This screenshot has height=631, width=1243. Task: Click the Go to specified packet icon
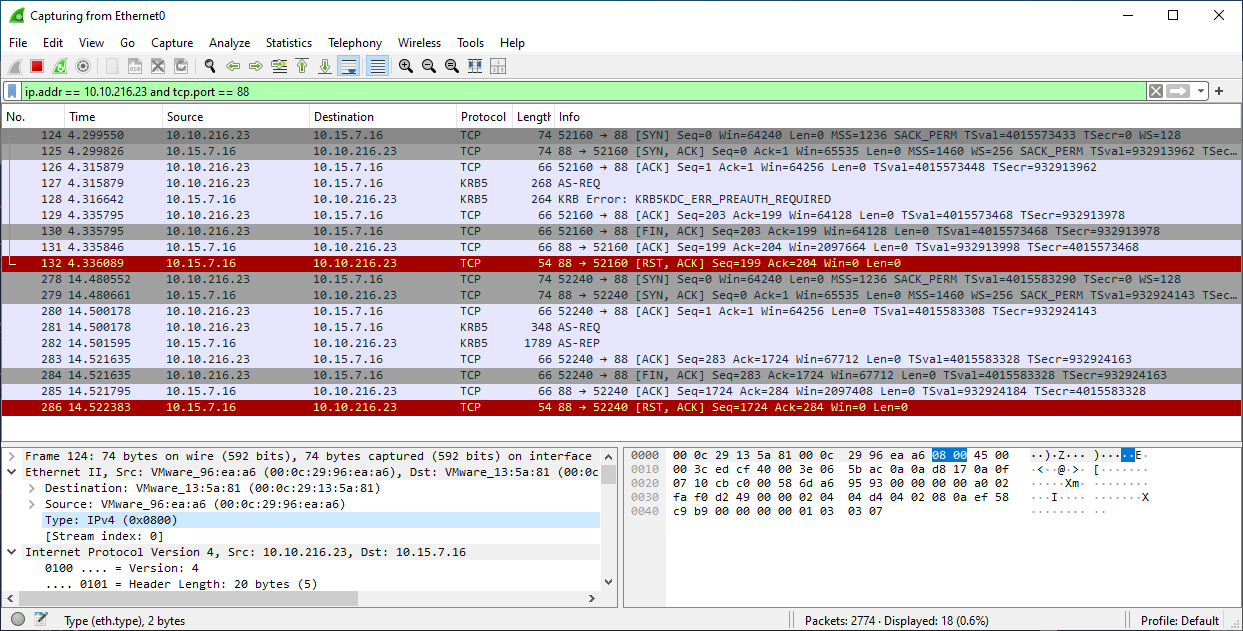(x=279, y=66)
